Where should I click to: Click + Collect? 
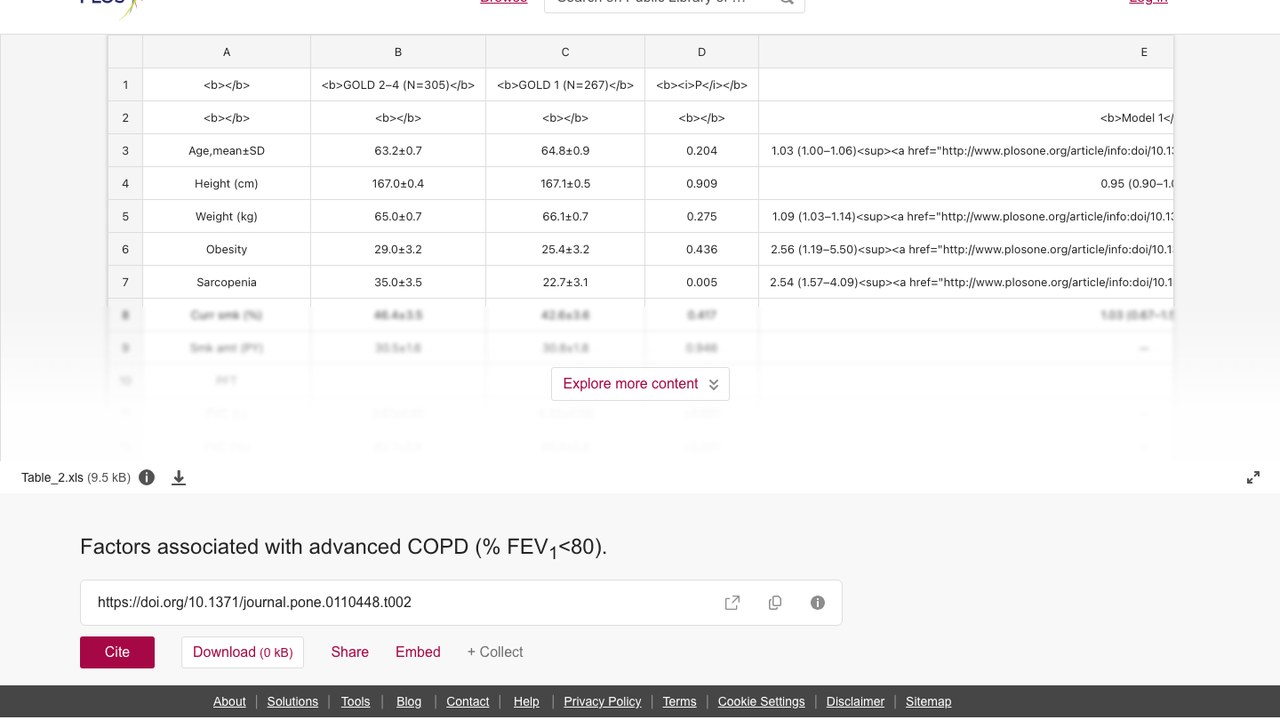pyautogui.click(x=495, y=652)
